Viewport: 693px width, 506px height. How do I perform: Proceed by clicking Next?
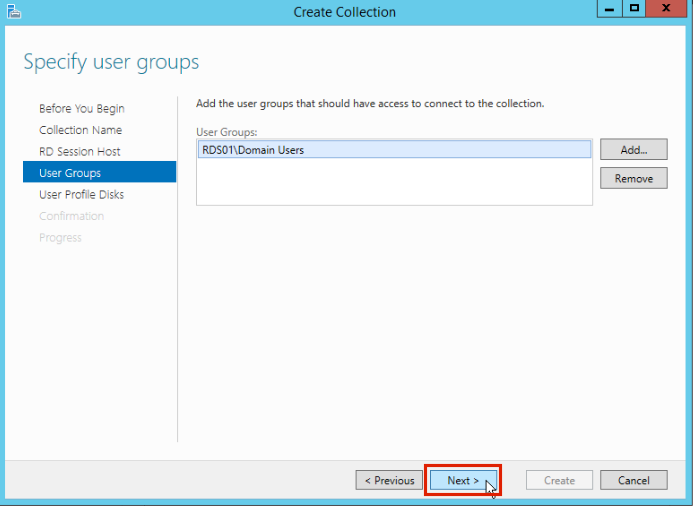point(462,480)
